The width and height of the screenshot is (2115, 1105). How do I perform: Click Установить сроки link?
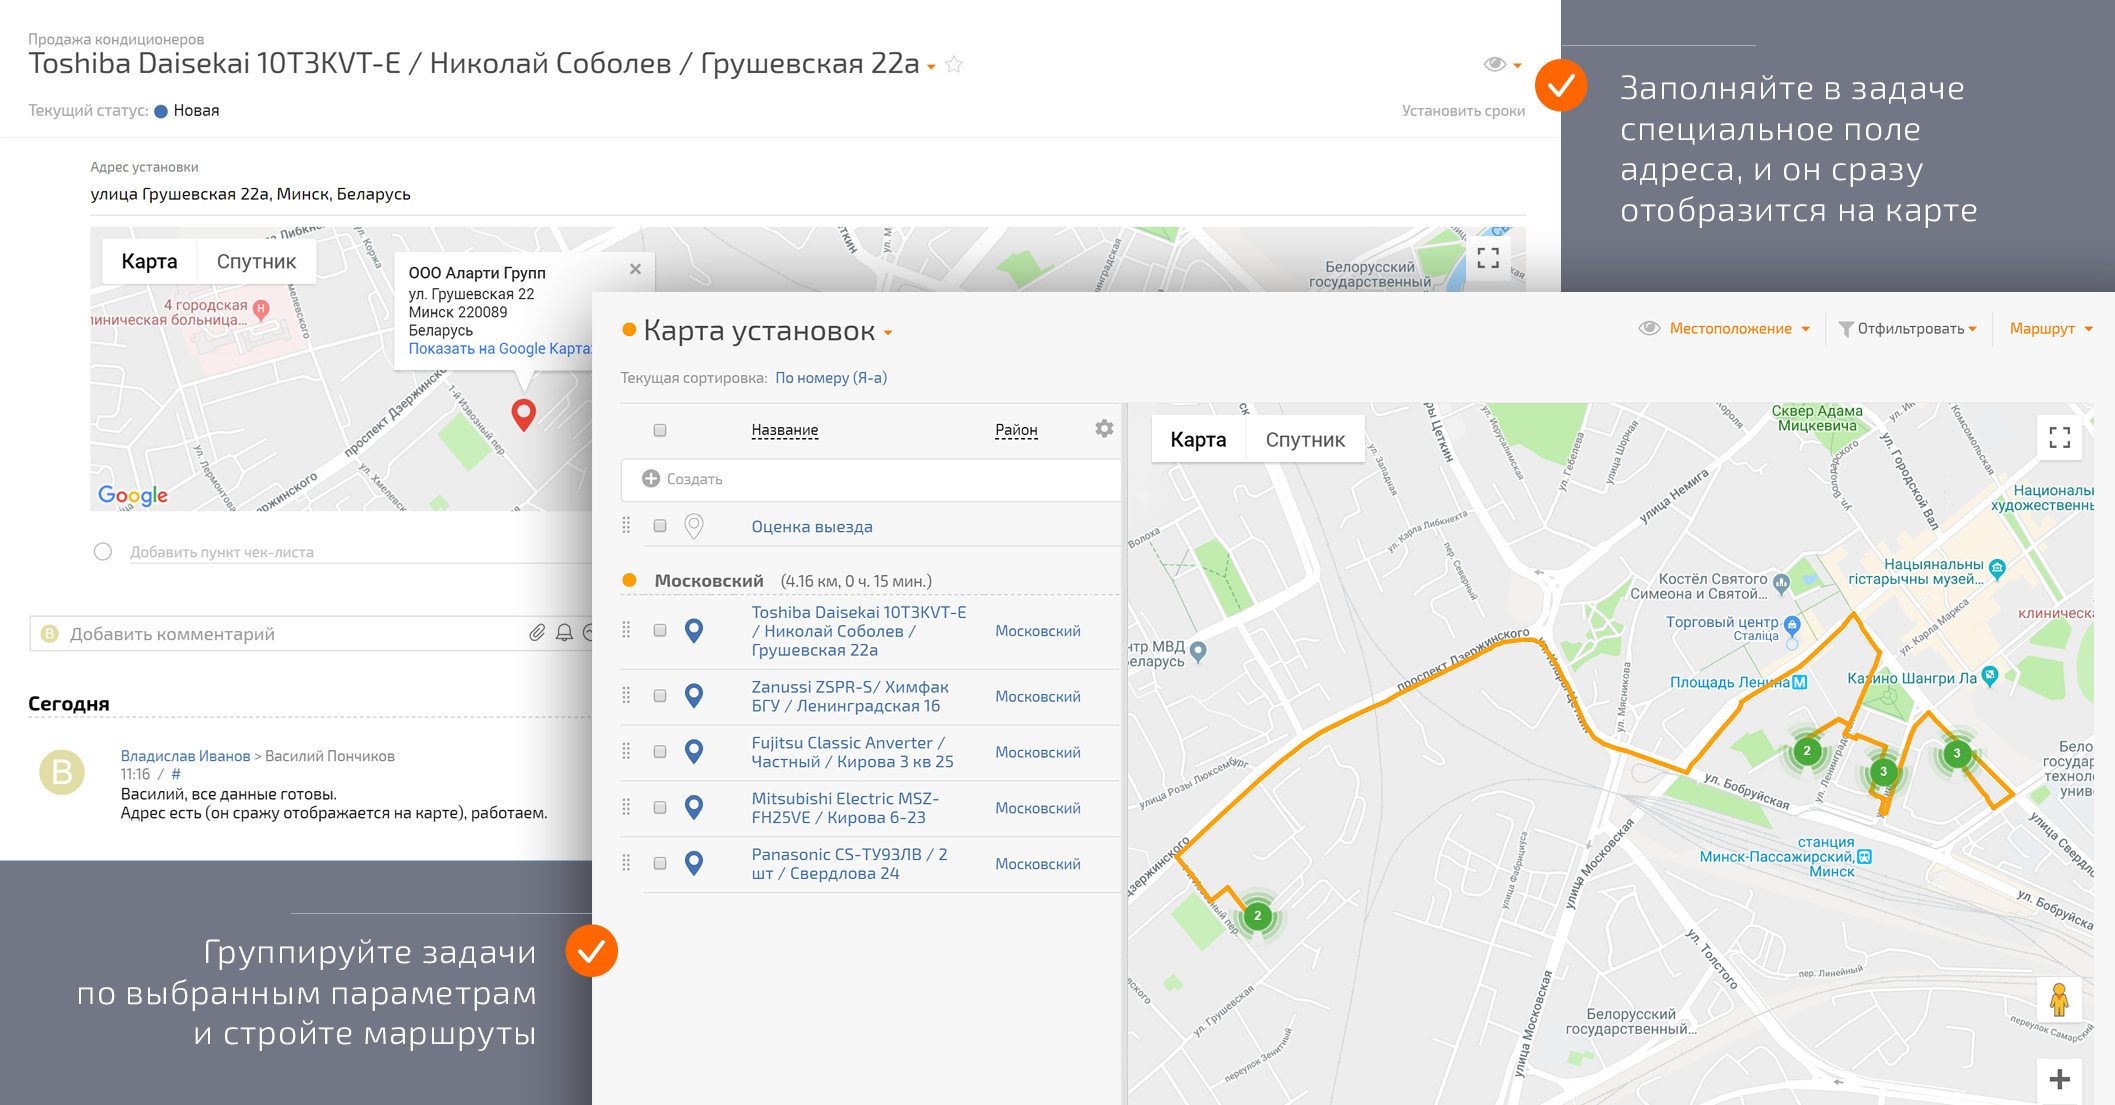coord(1462,111)
